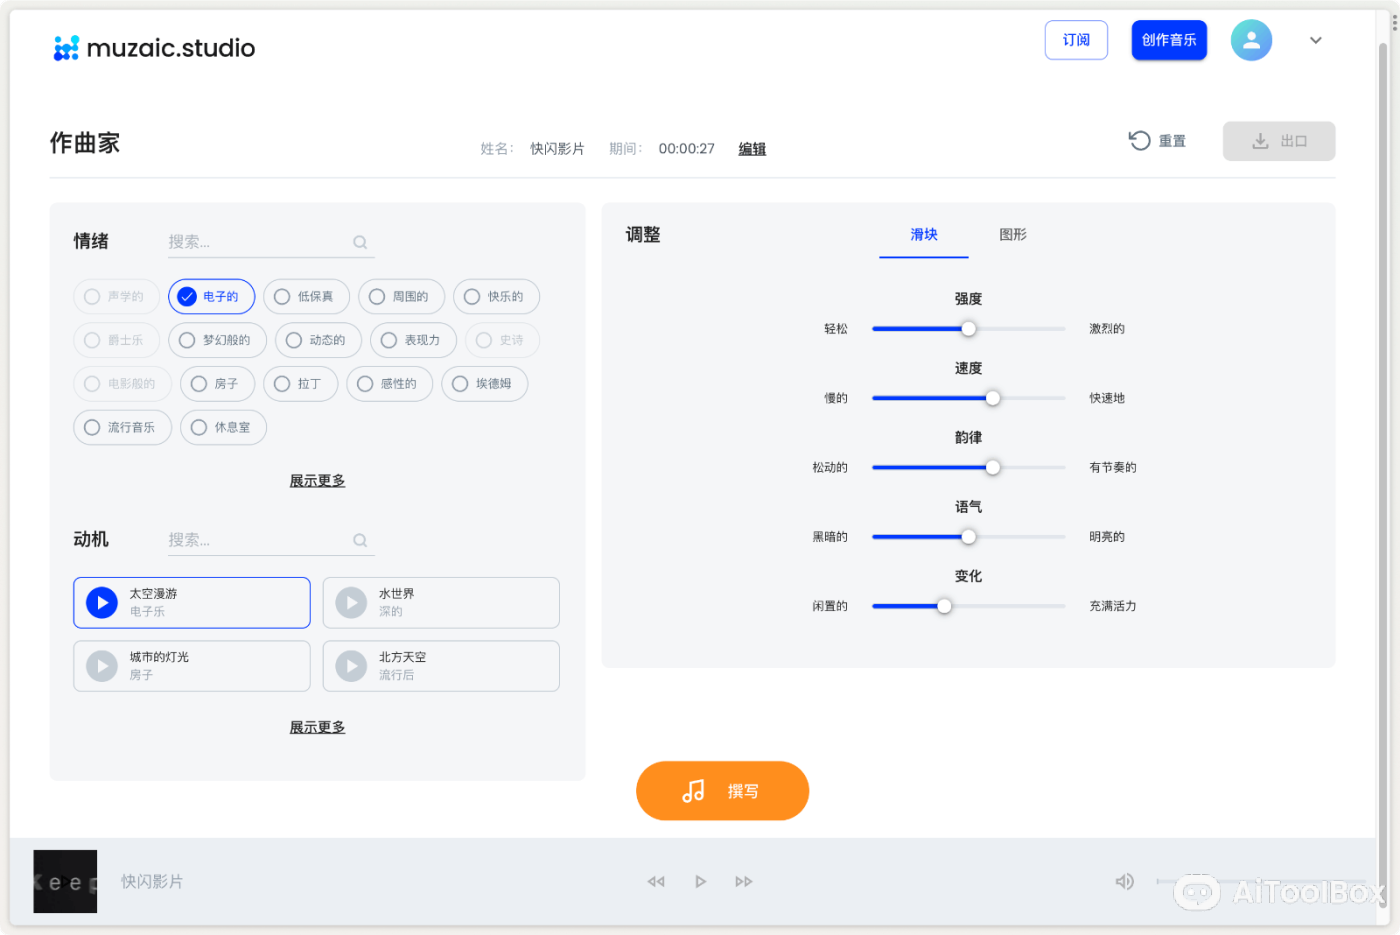The image size is (1400, 935).
Task: Mute audio via the speaker icon
Action: click(1124, 881)
